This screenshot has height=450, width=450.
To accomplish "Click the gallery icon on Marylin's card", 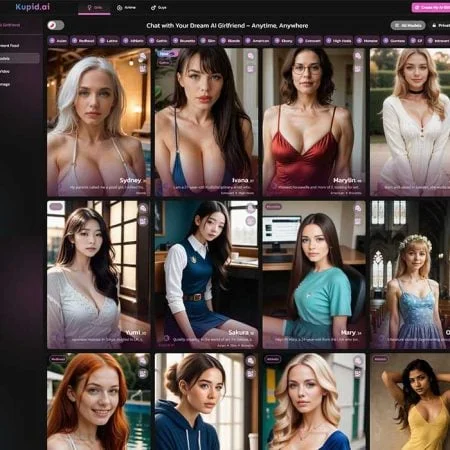I will point(358,69).
